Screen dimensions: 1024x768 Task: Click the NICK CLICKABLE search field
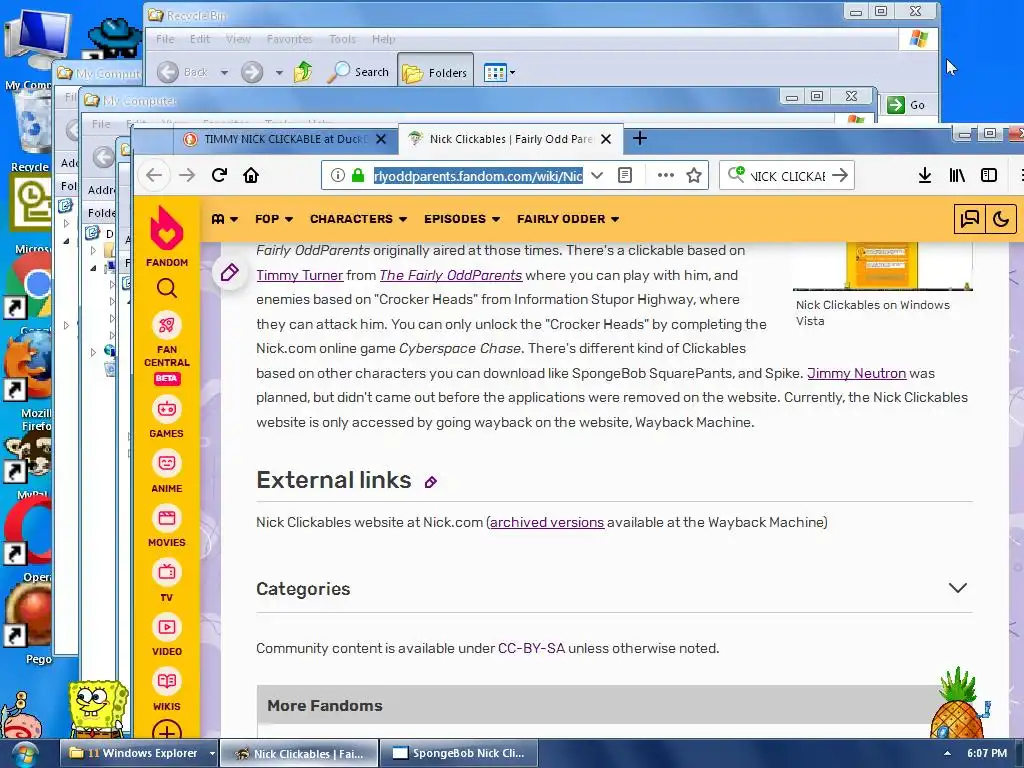click(x=787, y=176)
